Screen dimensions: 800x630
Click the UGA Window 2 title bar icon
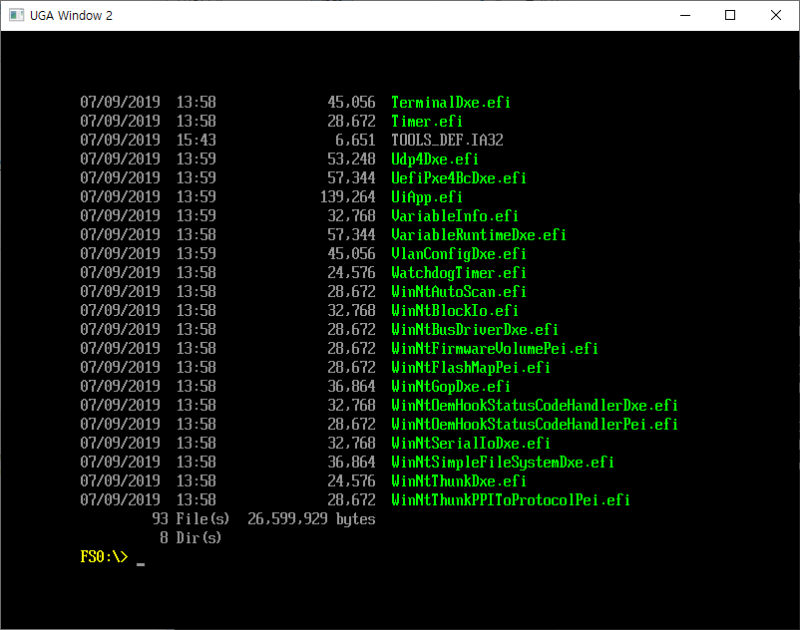[16, 15]
